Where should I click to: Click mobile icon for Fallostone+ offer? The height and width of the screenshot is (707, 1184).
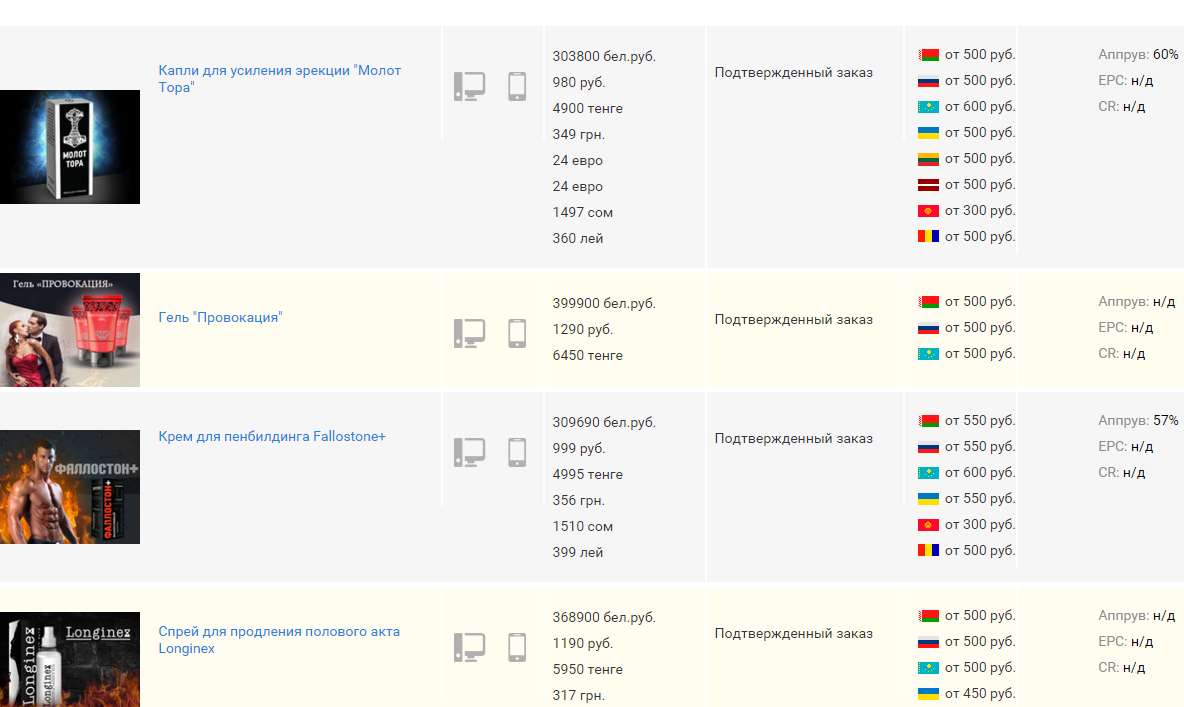(517, 452)
